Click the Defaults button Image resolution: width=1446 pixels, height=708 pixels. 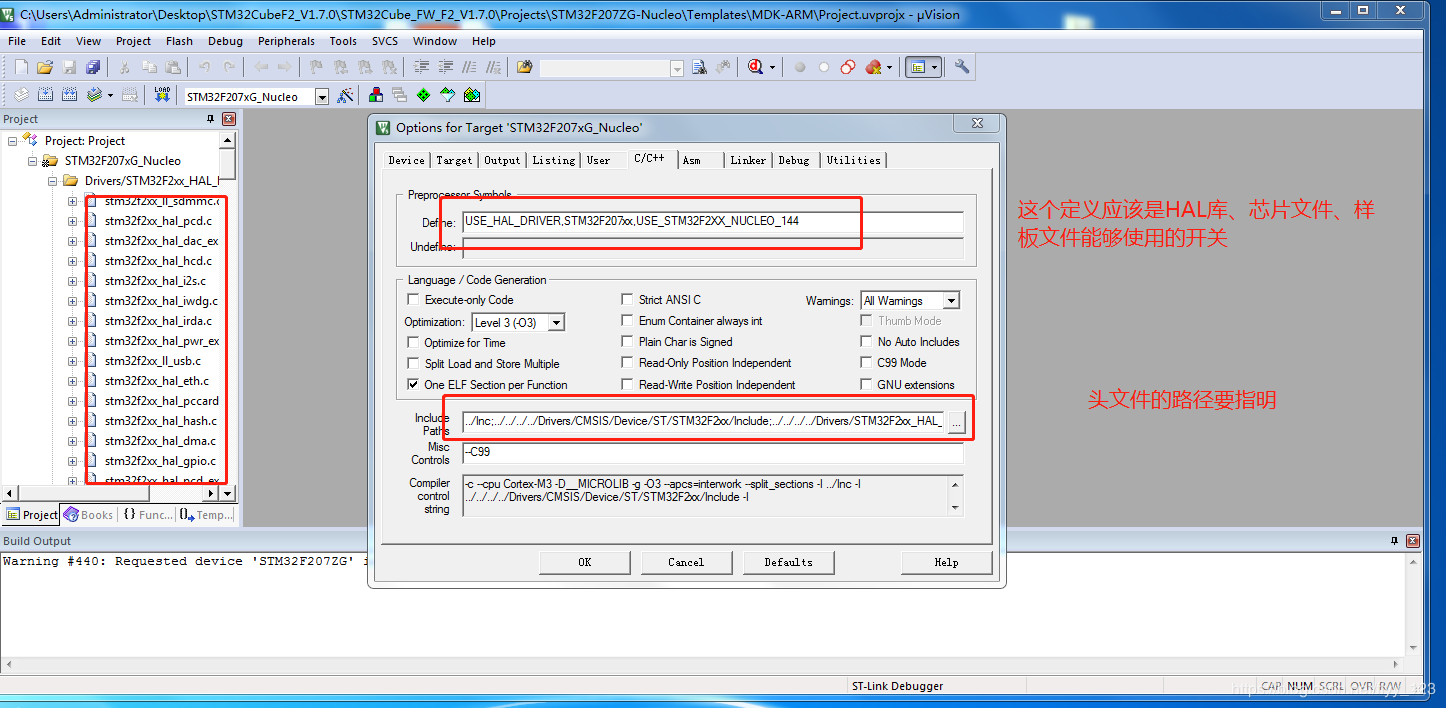[788, 562]
